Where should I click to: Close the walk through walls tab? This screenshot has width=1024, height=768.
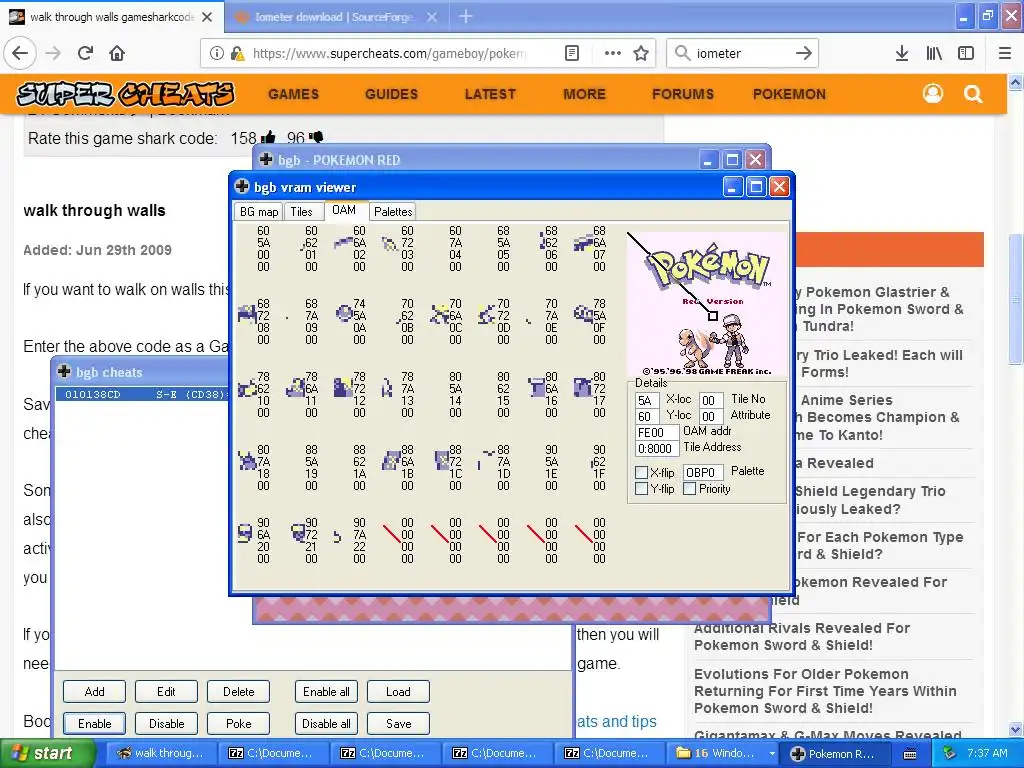pyautogui.click(x=207, y=17)
